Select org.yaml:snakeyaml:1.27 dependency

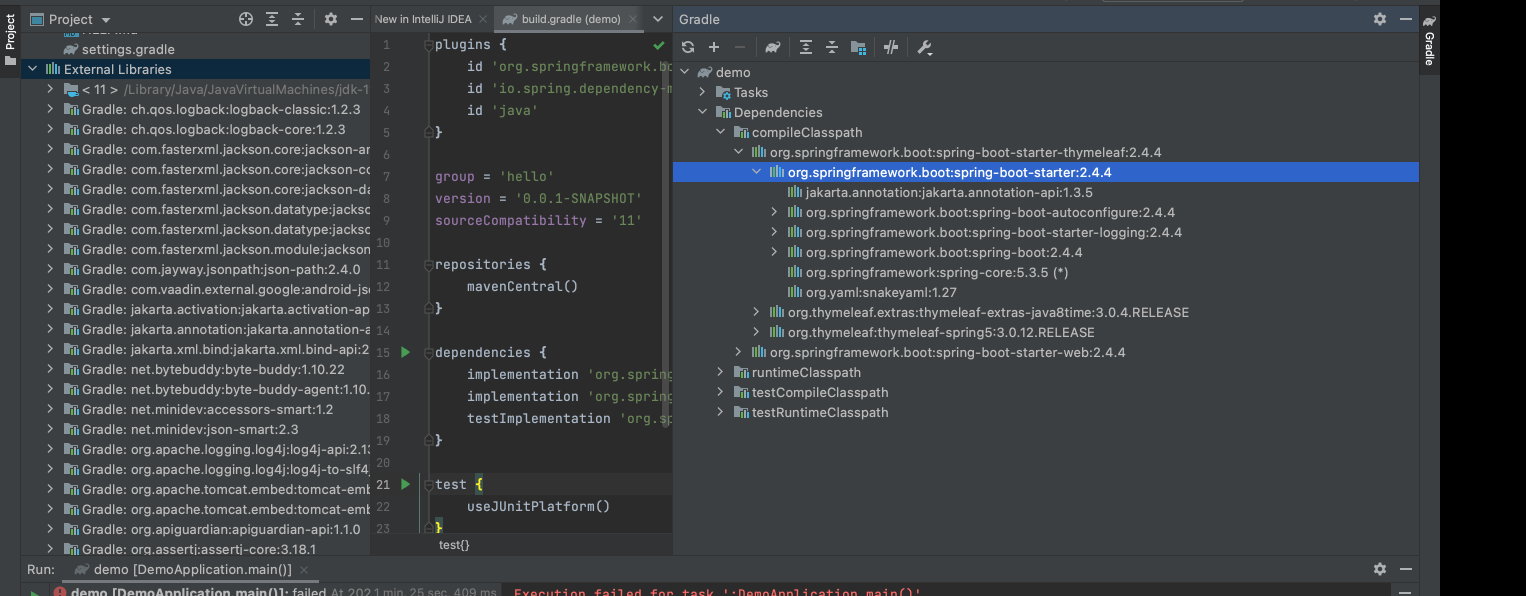tap(881, 292)
